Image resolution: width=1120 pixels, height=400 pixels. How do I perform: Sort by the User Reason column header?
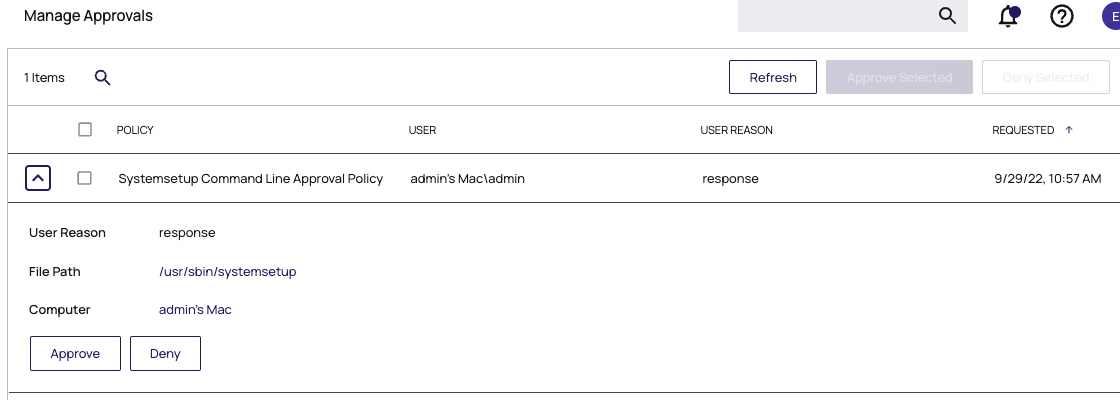(736, 130)
